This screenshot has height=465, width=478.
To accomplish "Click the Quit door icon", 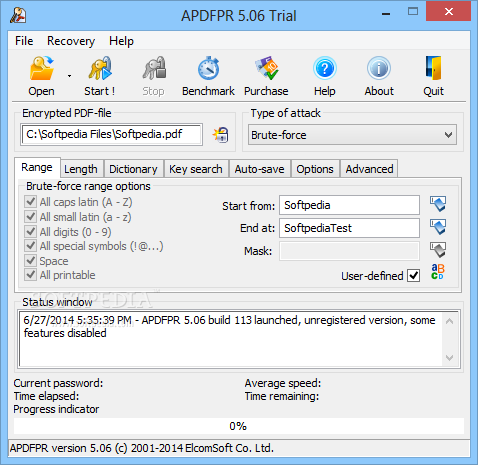I will click(433, 68).
